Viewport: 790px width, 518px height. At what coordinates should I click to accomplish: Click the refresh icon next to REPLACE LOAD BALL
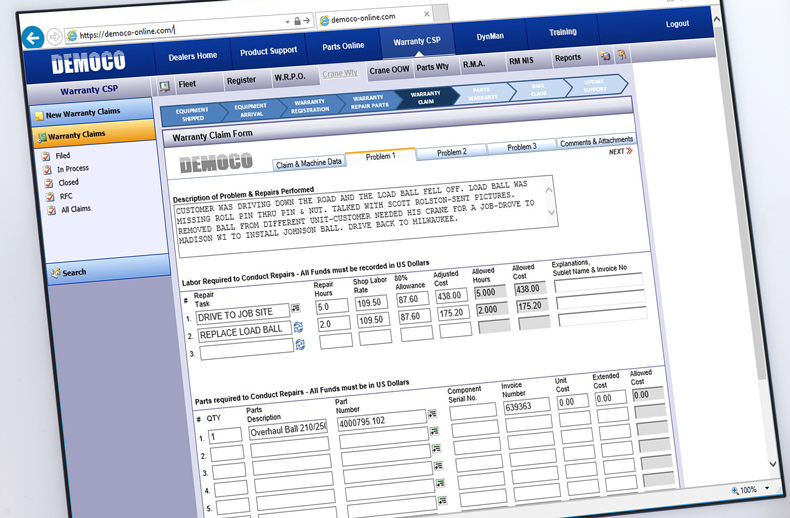[x=298, y=327]
